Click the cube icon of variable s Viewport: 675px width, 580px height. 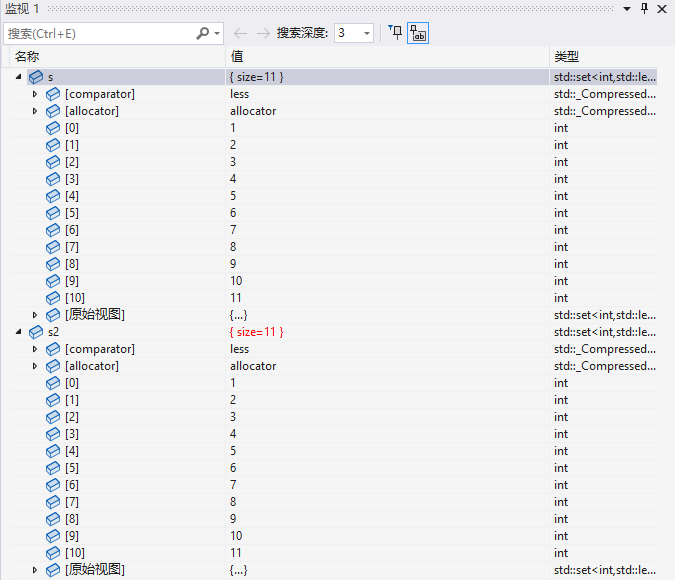coord(36,77)
